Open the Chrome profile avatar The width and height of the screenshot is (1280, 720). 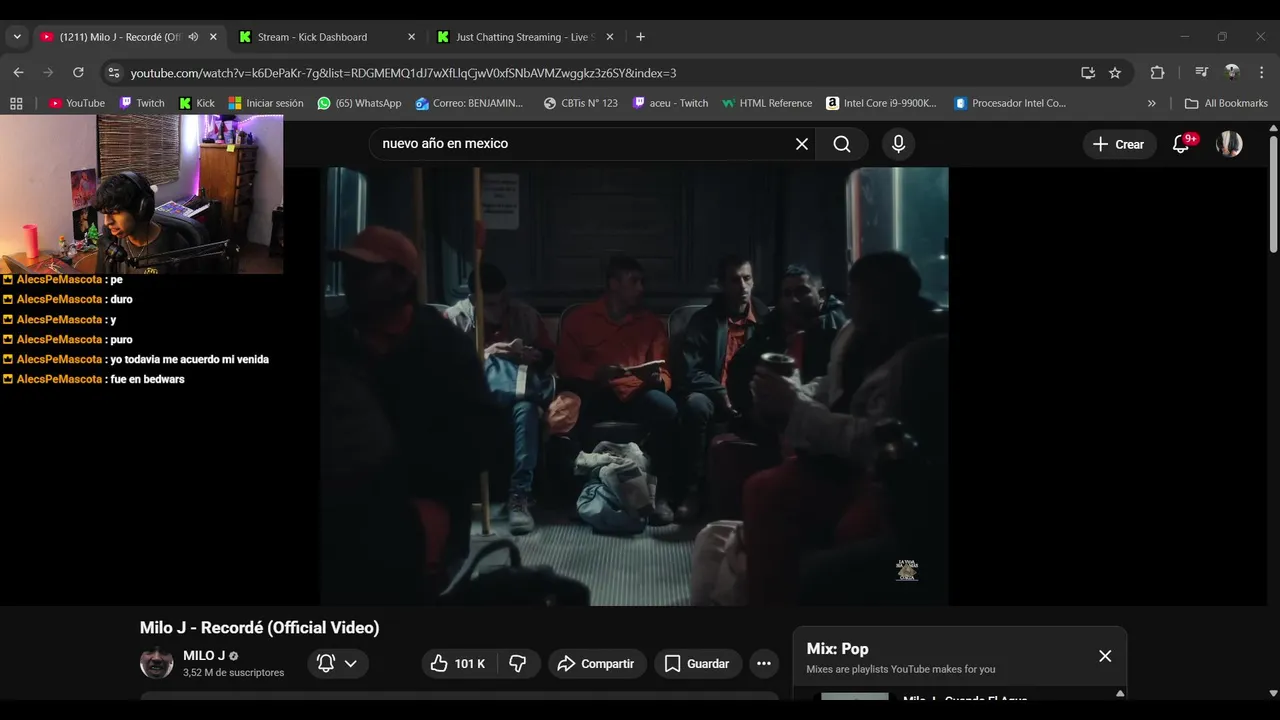(1232, 72)
